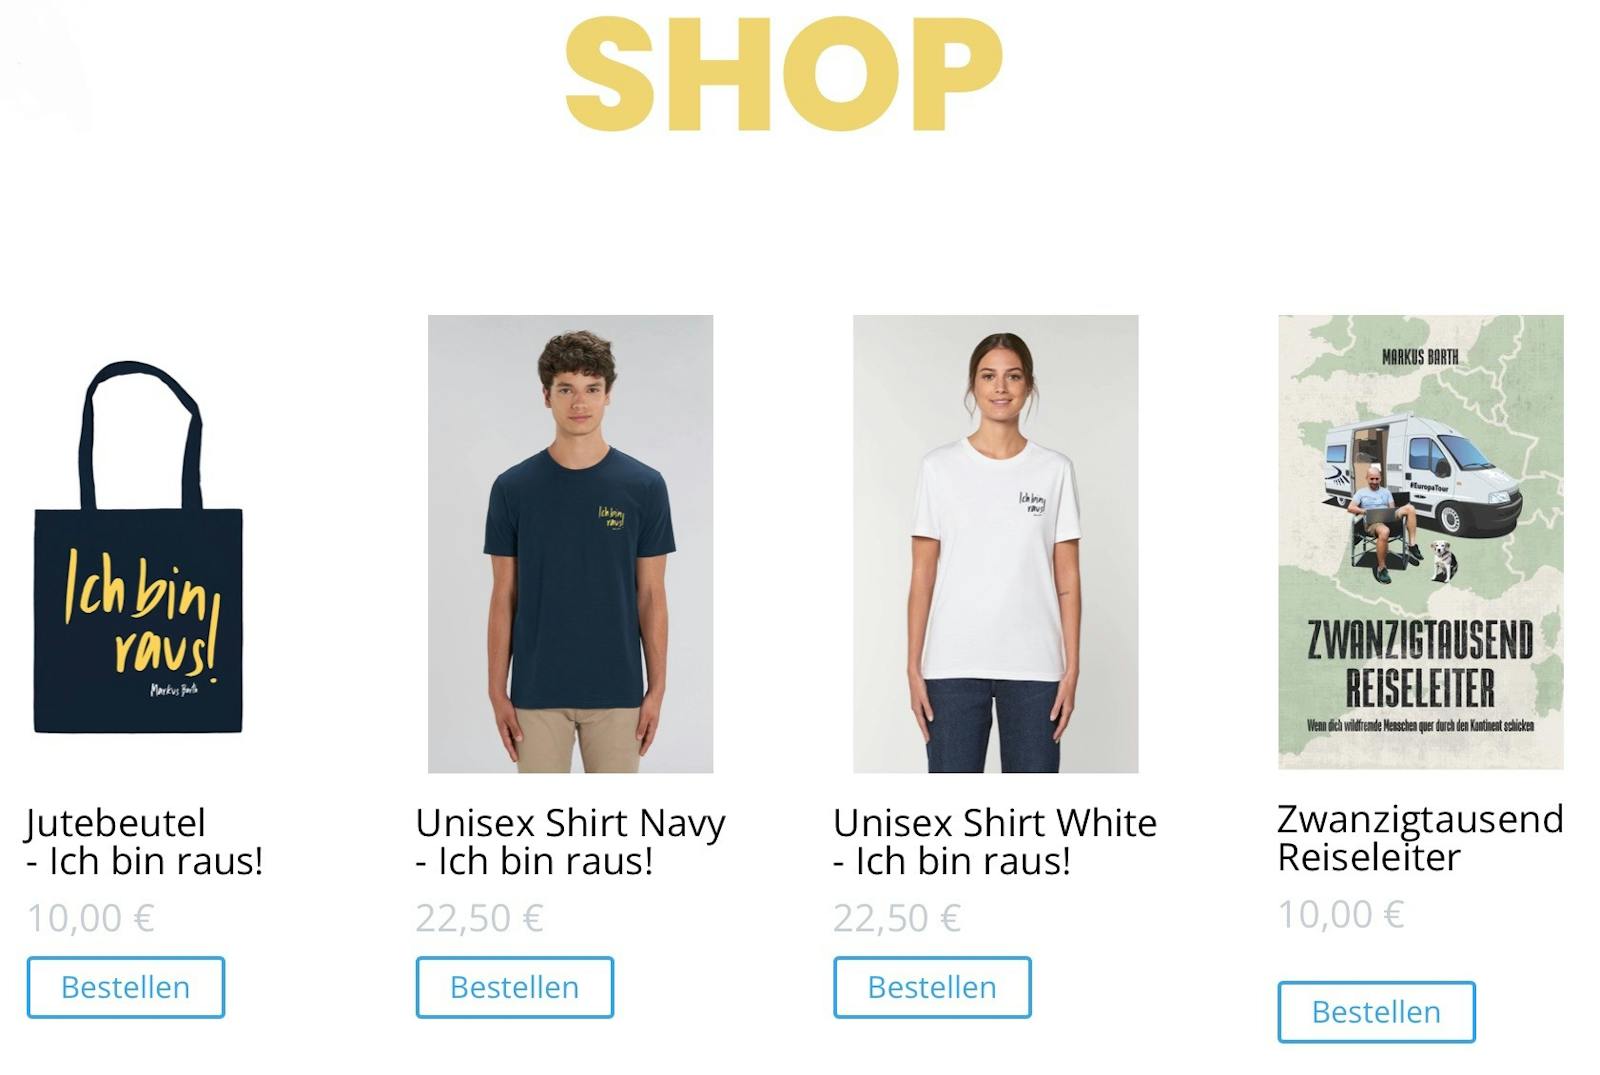Click Bestellen under Zwanzigtausend Reiseleiter
This screenshot has width=1600, height=1075.
(x=1376, y=1012)
